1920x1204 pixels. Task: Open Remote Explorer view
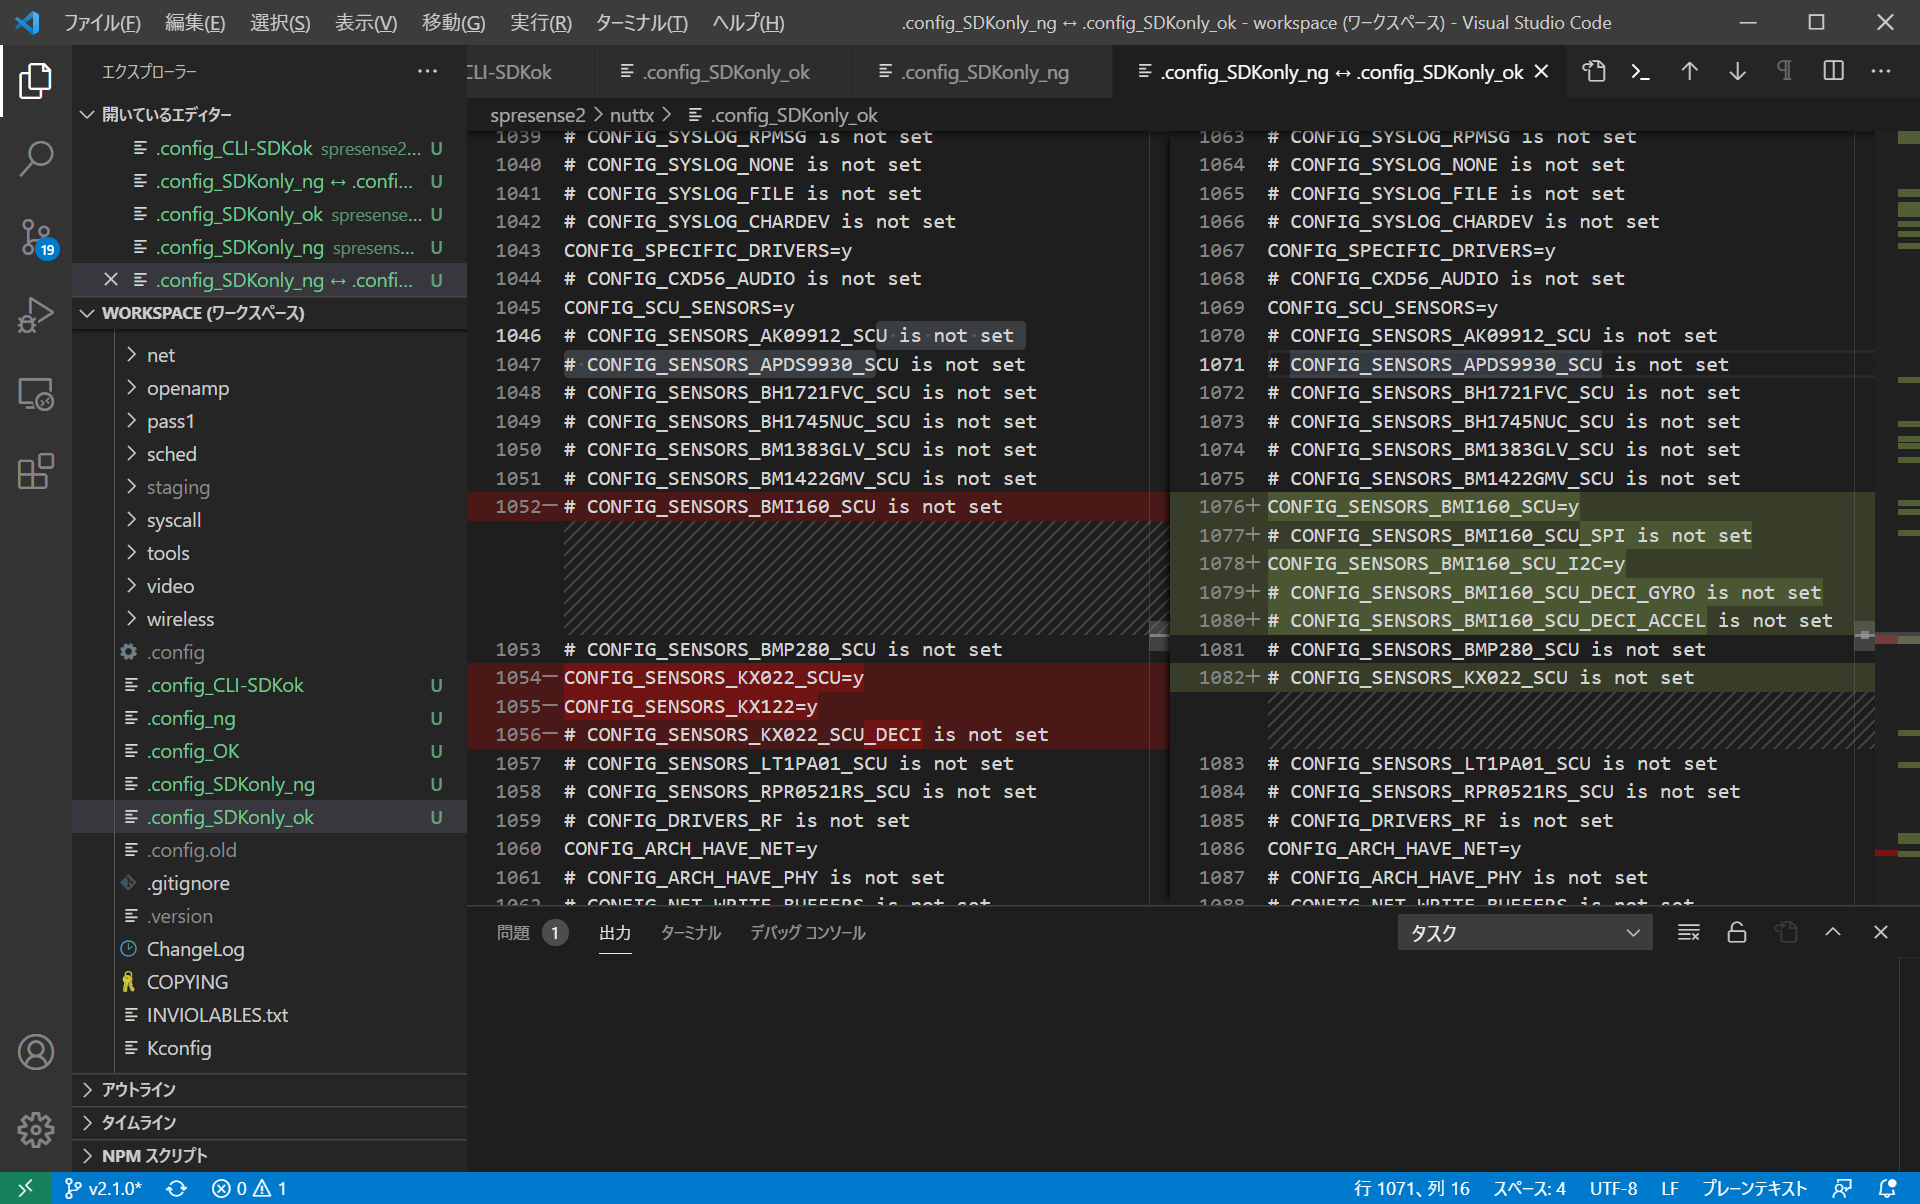[36, 394]
